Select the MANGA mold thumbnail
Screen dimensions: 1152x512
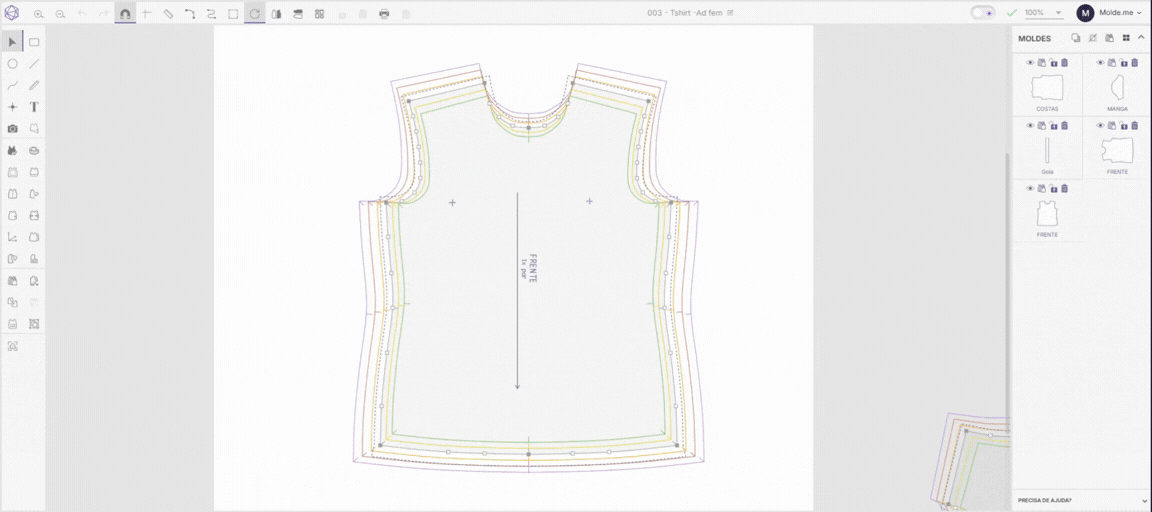pyautogui.click(x=1117, y=89)
